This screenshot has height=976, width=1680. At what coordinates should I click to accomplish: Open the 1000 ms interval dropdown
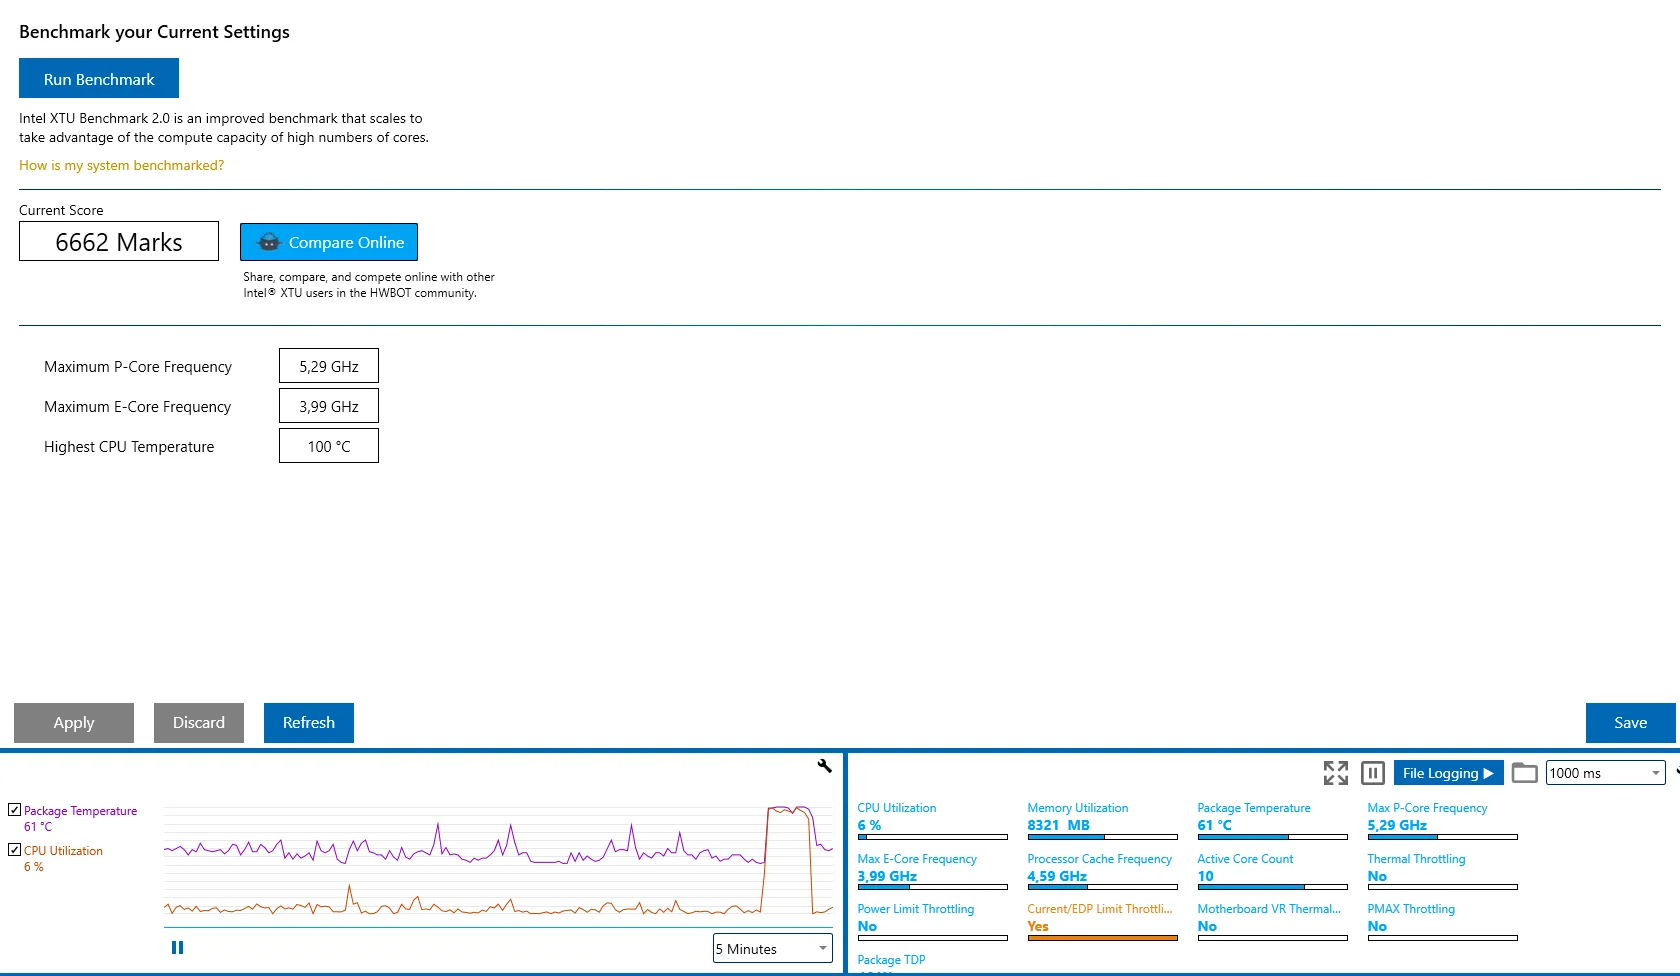point(1605,773)
